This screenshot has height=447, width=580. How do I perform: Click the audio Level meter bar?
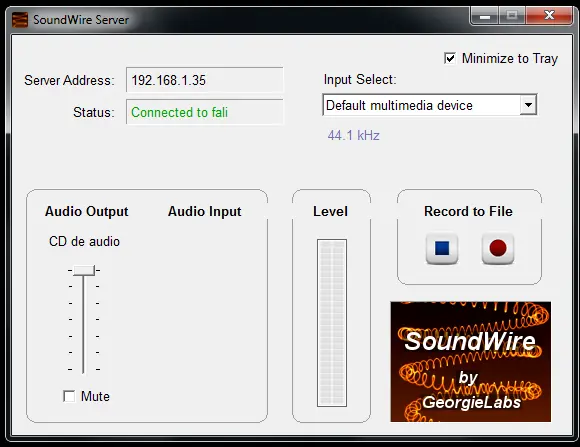(x=332, y=323)
